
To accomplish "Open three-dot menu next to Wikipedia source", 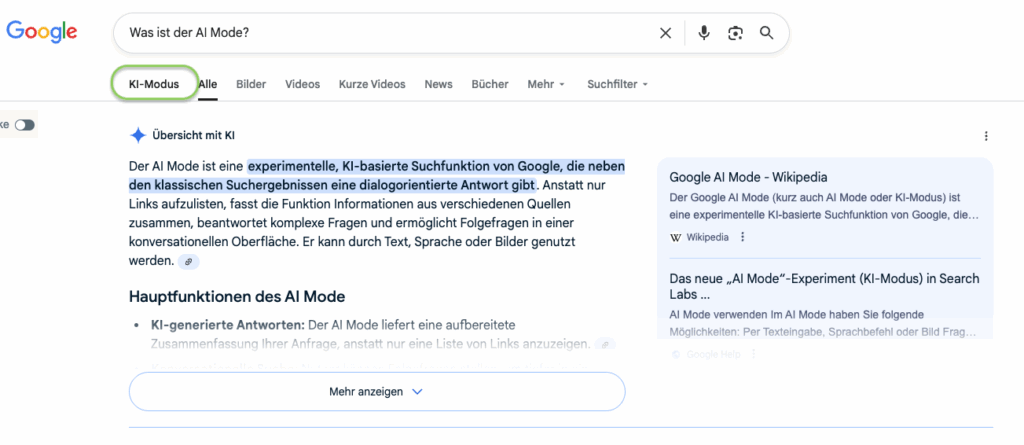I will pyautogui.click(x=742, y=237).
